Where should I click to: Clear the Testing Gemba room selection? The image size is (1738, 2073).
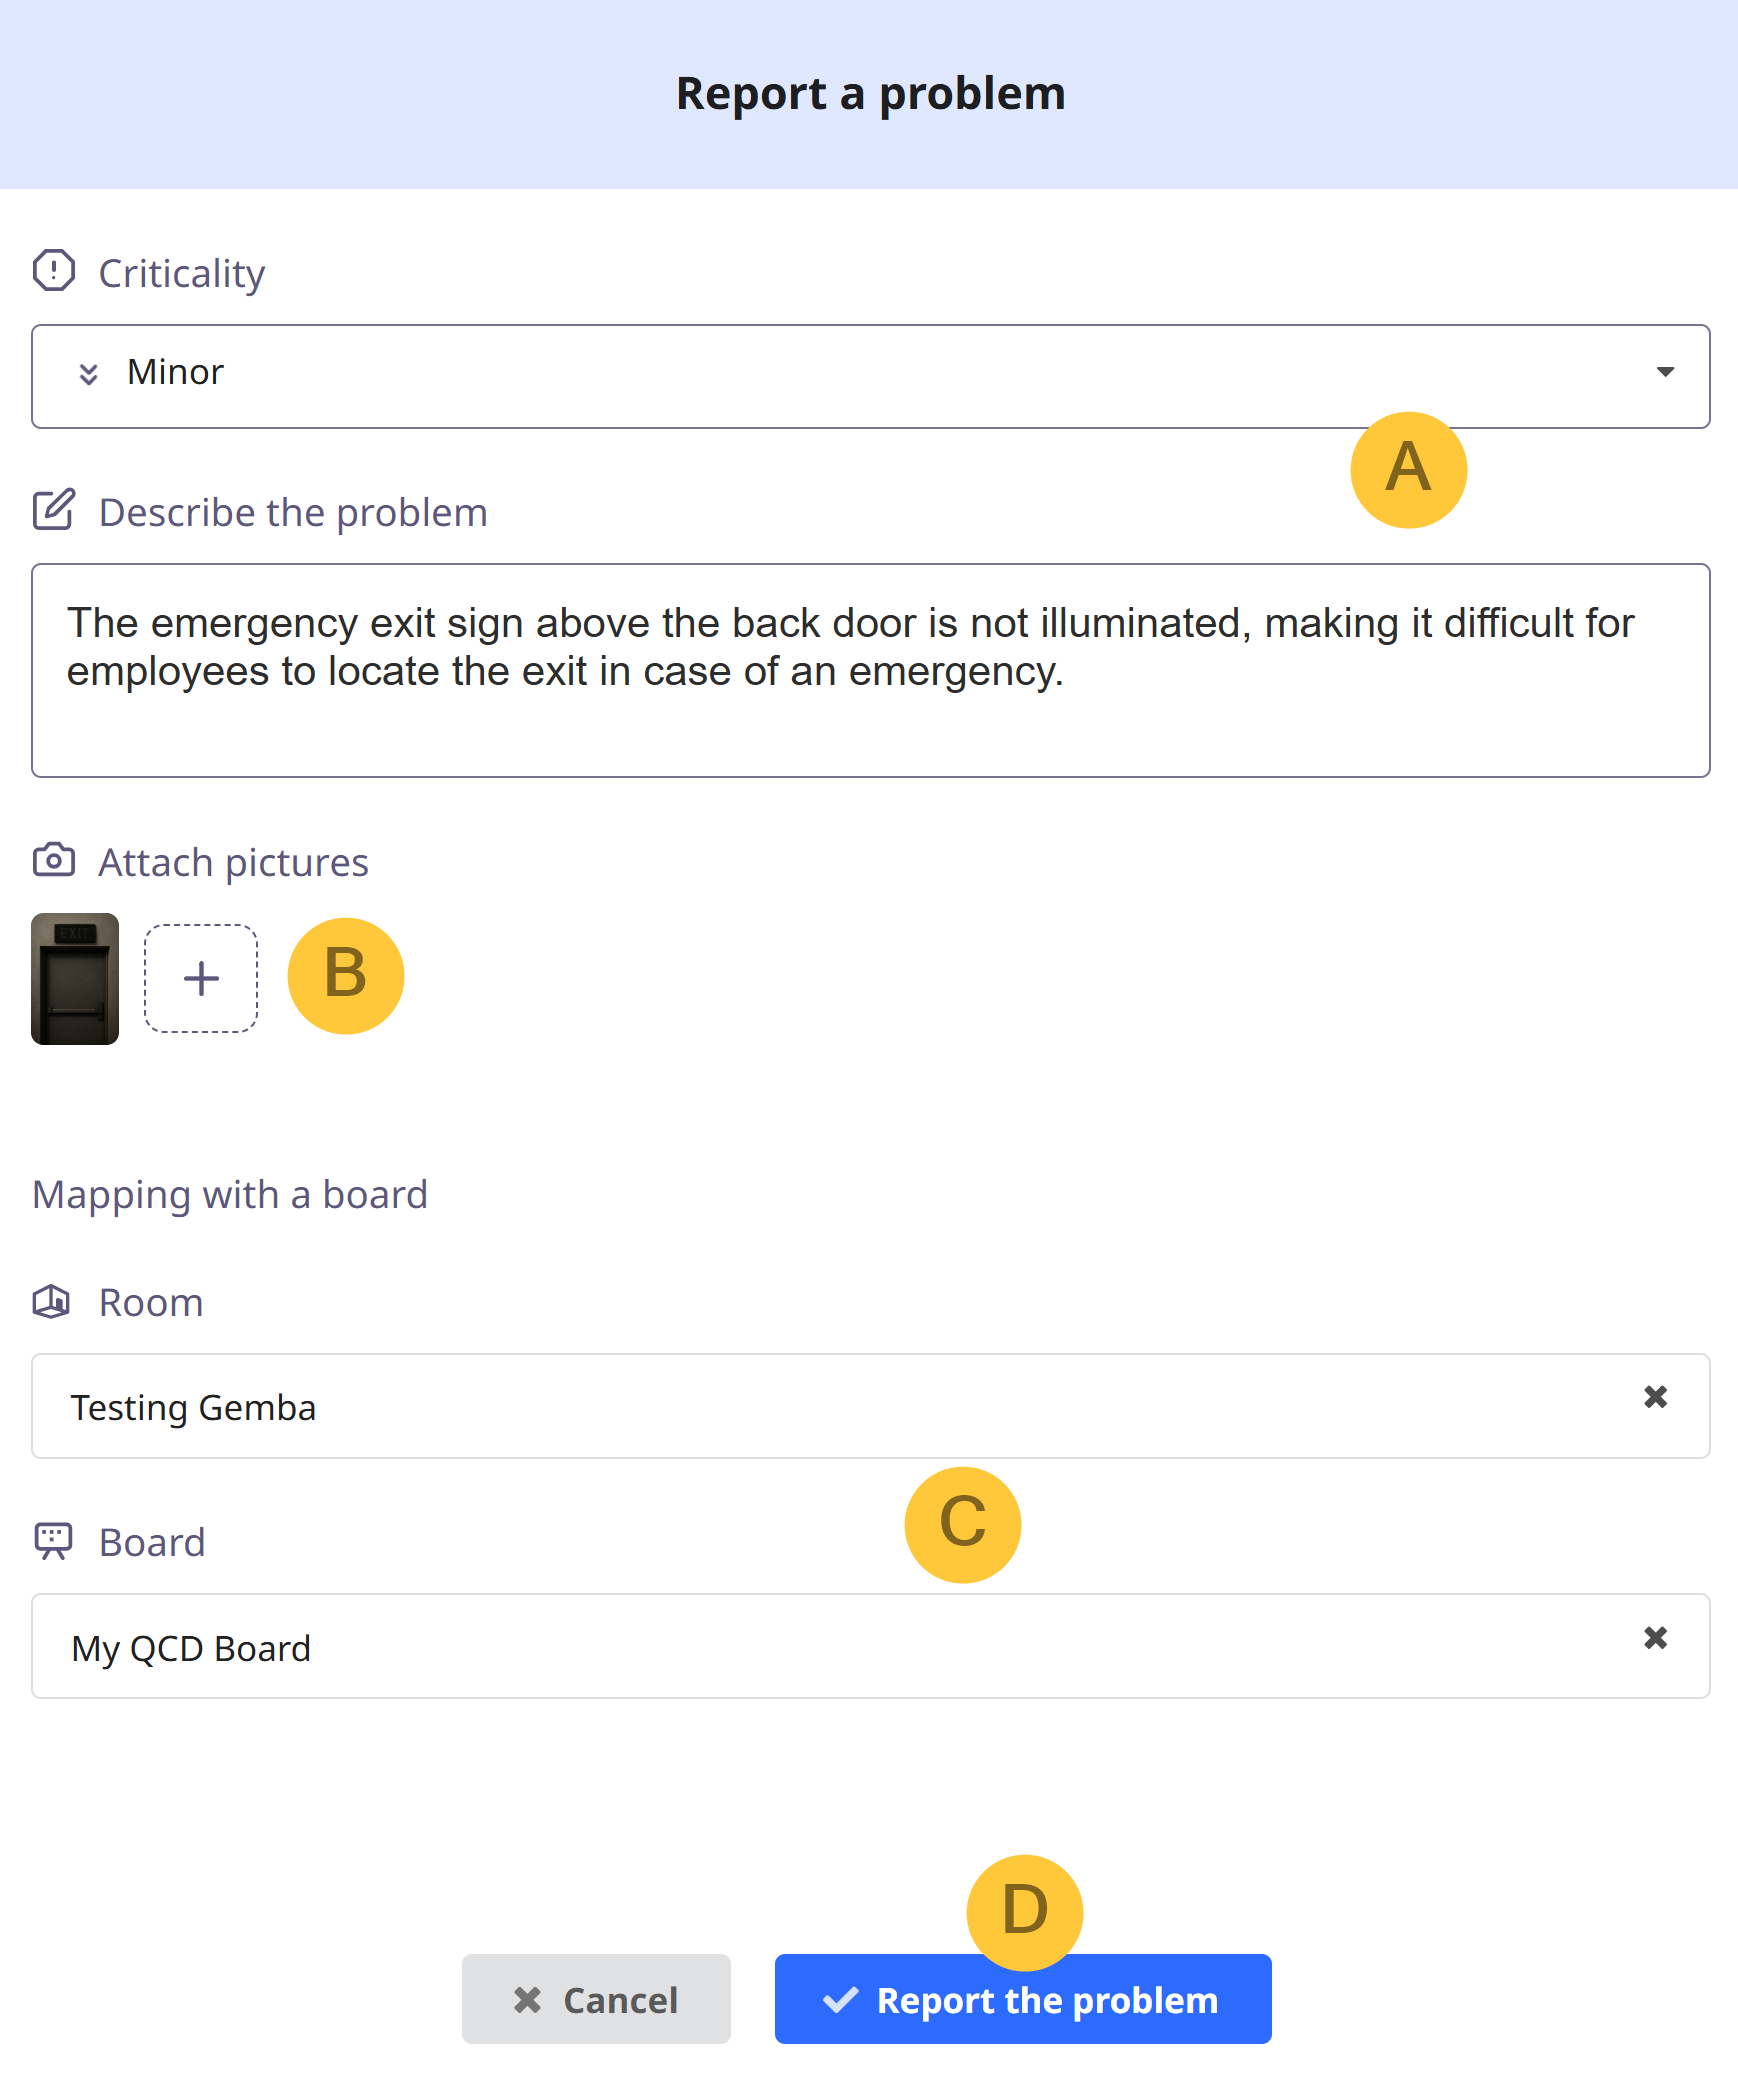(x=1656, y=1396)
